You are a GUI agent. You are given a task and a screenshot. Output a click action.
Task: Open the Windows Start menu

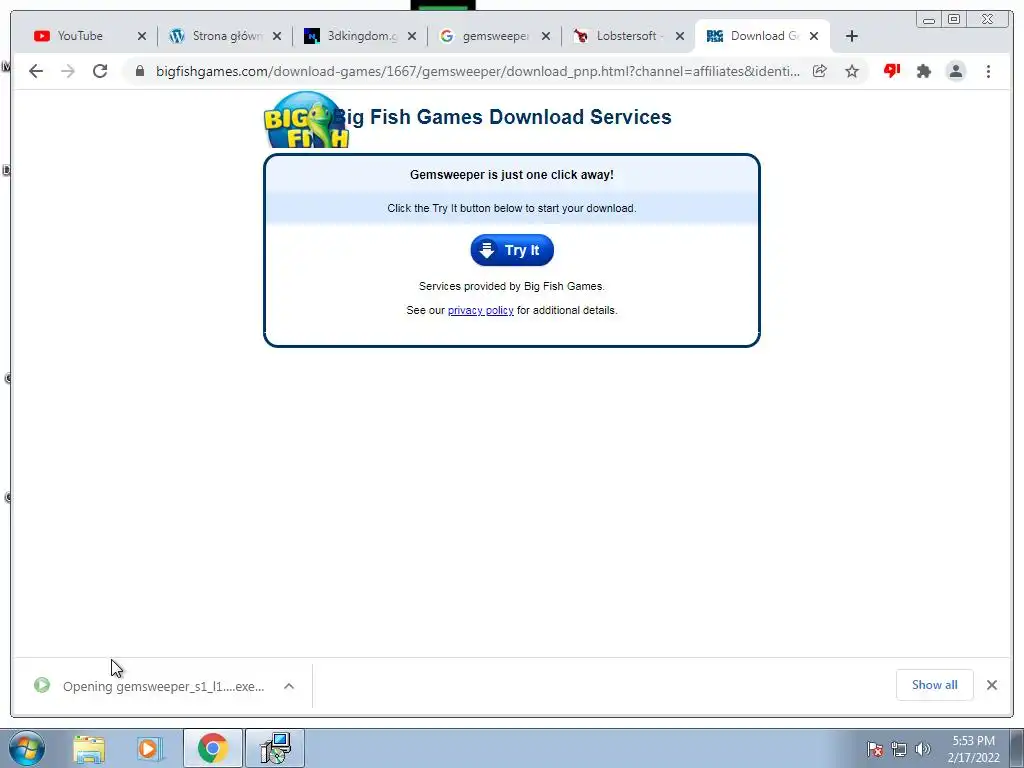point(27,748)
